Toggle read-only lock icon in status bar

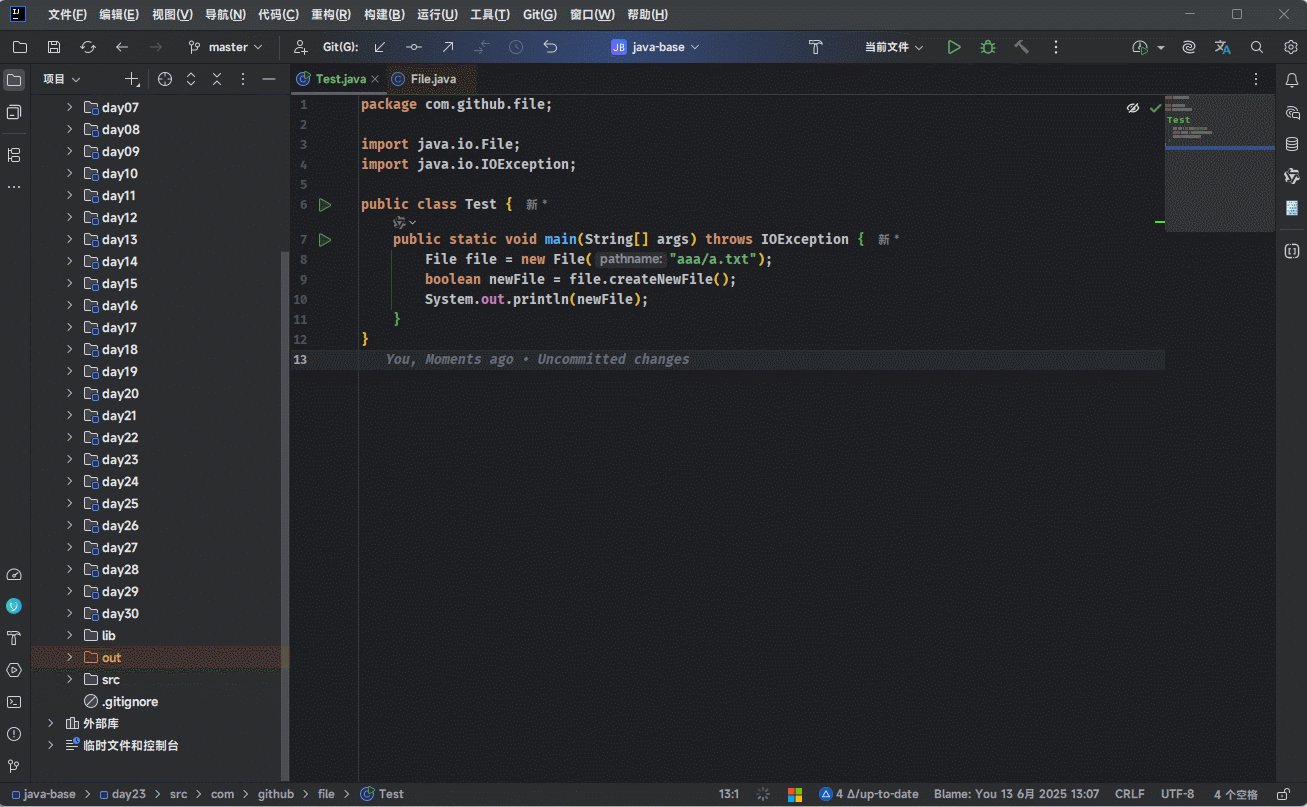click(1282, 794)
